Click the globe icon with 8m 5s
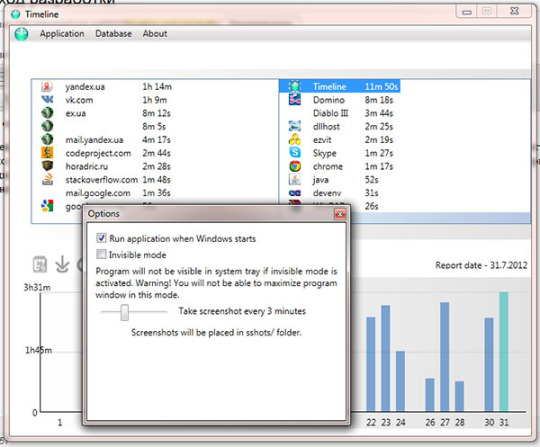The height and width of the screenshot is (447, 540). pyautogui.click(x=47, y=126)
